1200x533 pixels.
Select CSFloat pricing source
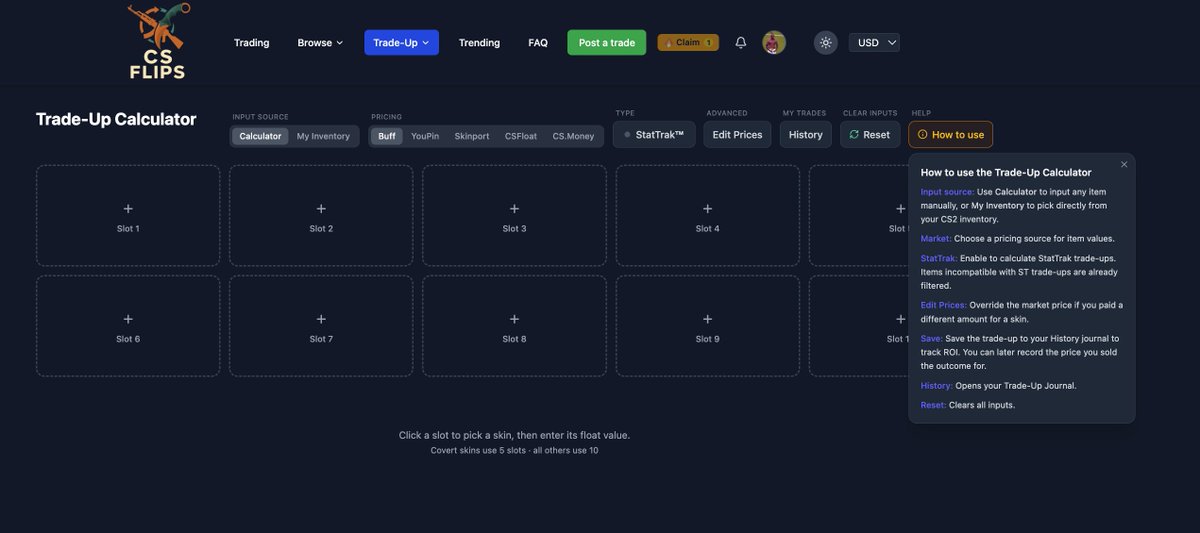521,136
